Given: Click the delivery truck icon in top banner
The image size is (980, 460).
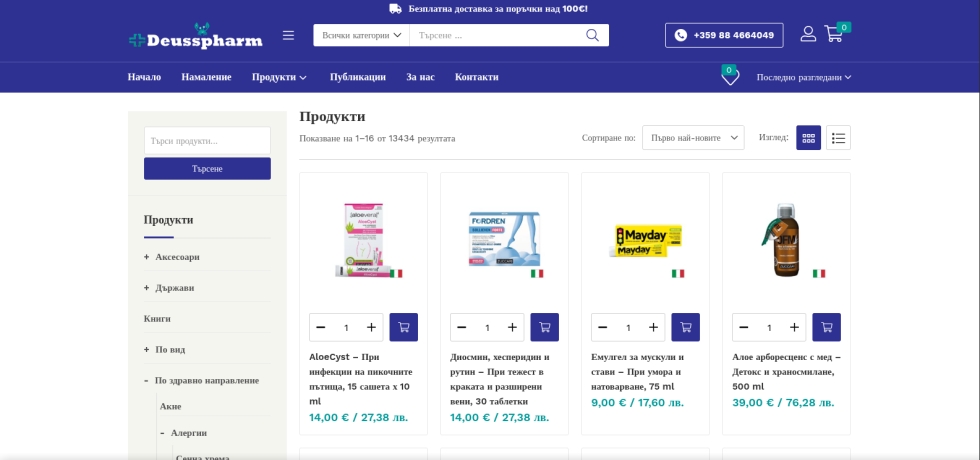Looking at the screenshot, I should tap(395, 9).
